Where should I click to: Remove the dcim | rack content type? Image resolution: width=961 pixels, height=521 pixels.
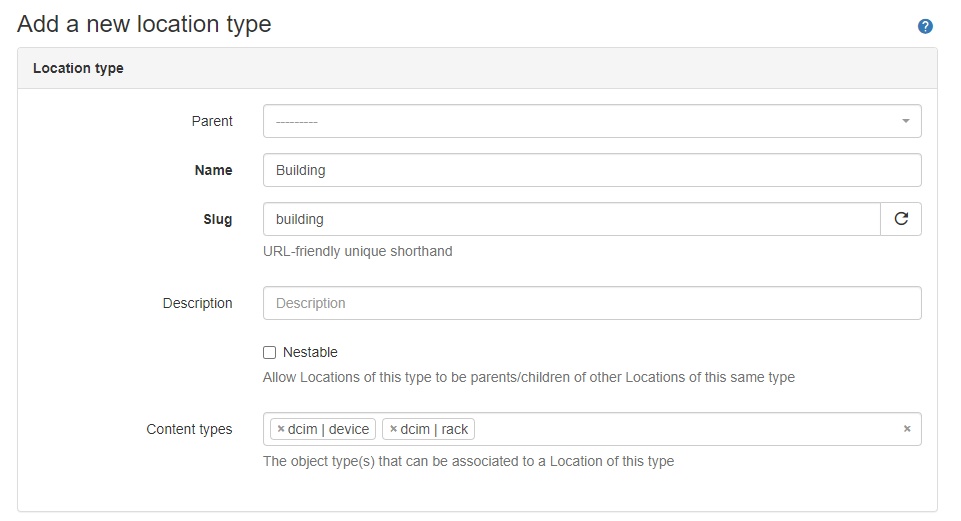click(x=394, y=430)
